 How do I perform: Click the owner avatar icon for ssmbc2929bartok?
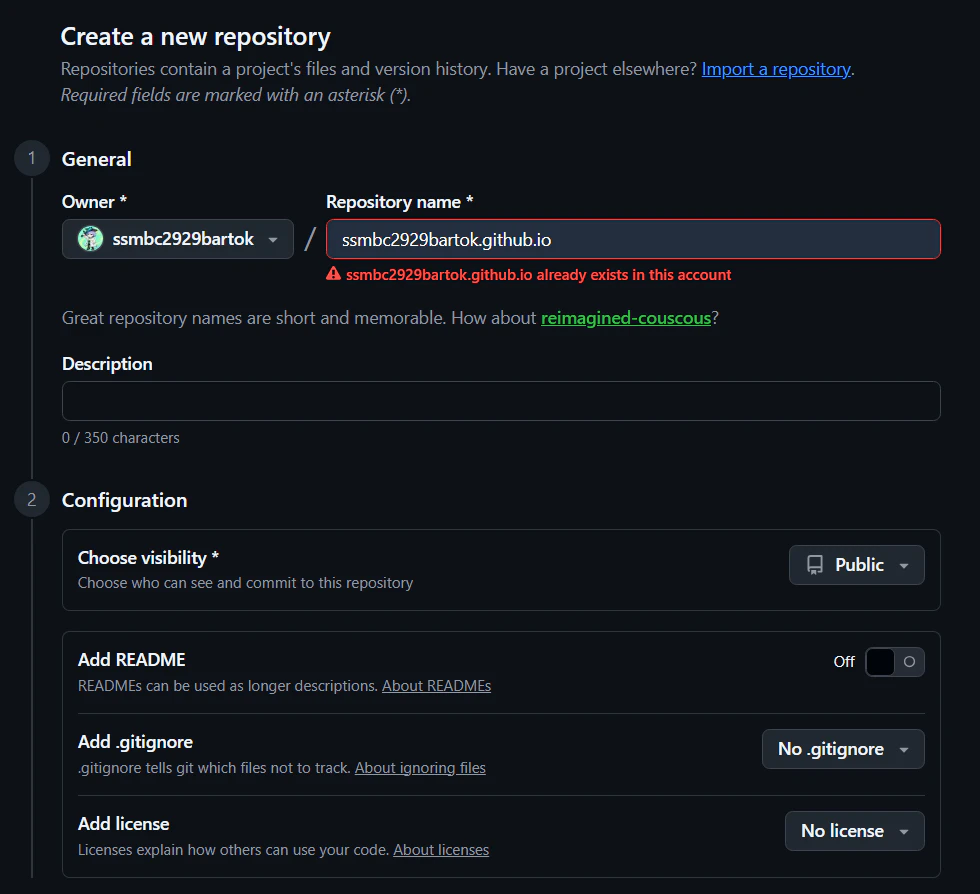[90, 239]
